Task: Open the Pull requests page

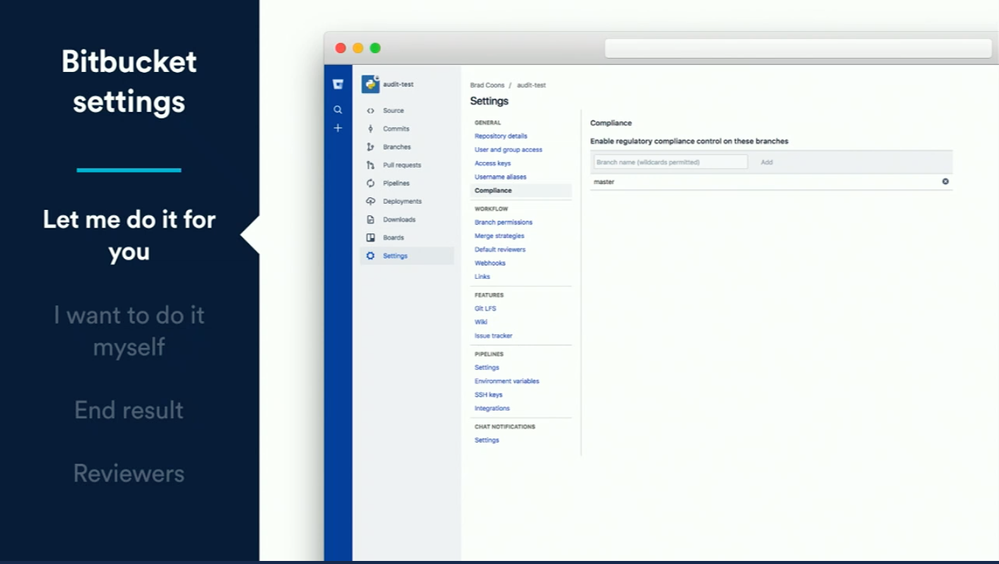Action: [x=401, y=165]
